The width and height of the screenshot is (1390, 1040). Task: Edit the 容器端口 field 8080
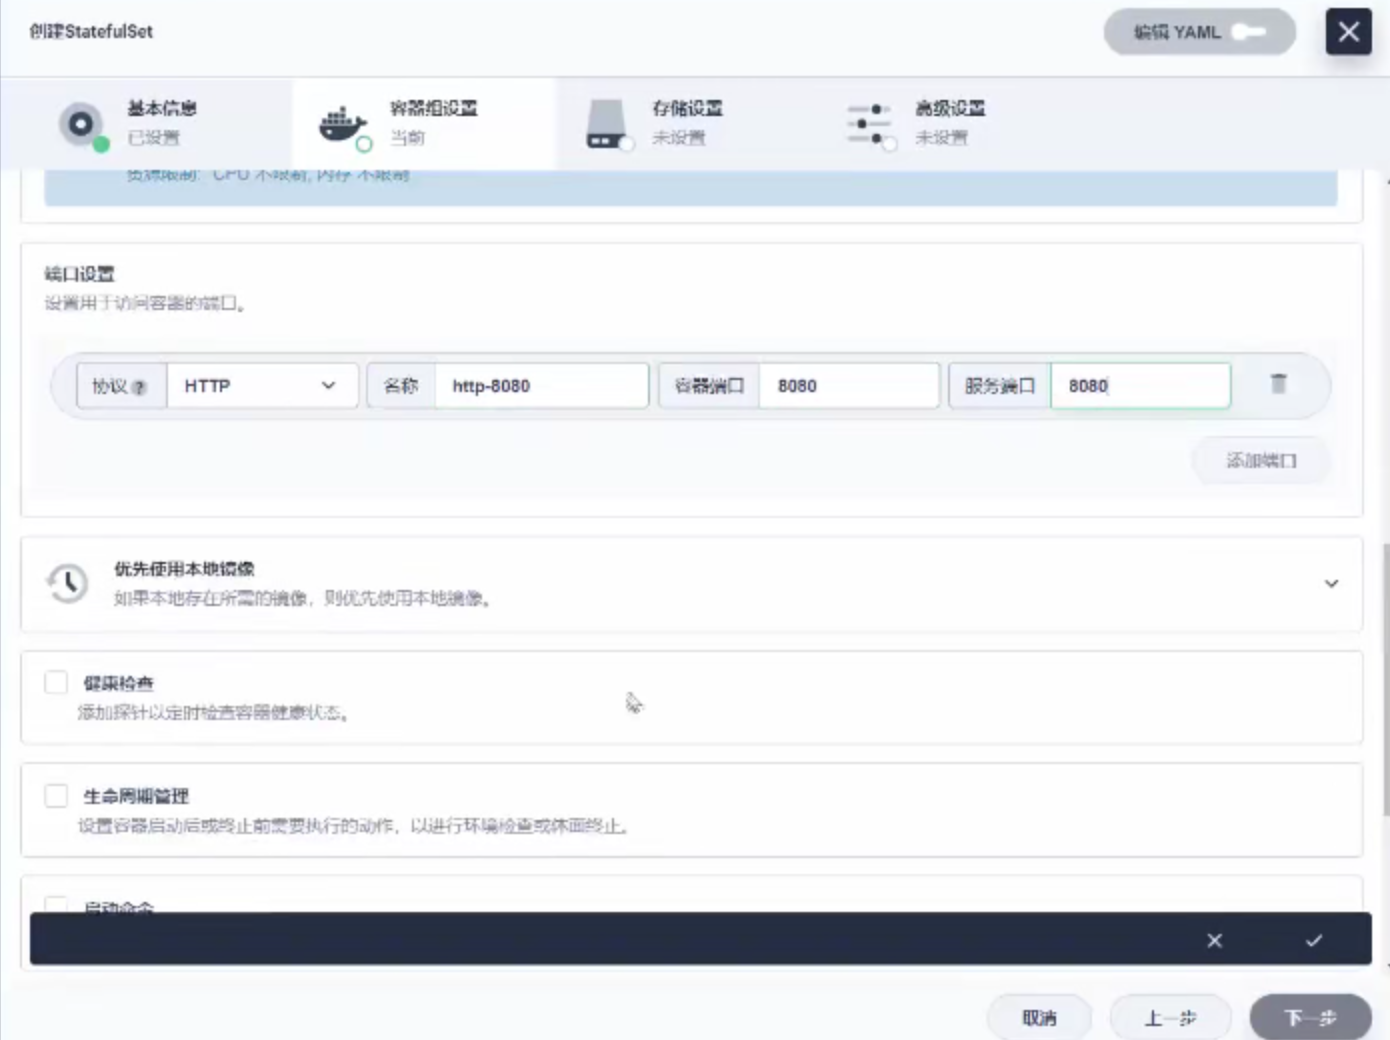849,386
